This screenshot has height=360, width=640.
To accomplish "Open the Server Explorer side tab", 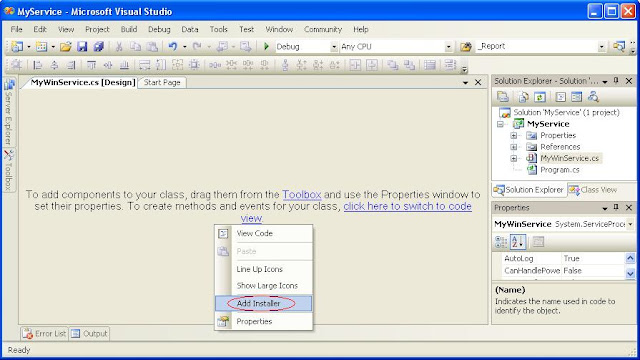I will pyautogui.click(x=9, y=112).
